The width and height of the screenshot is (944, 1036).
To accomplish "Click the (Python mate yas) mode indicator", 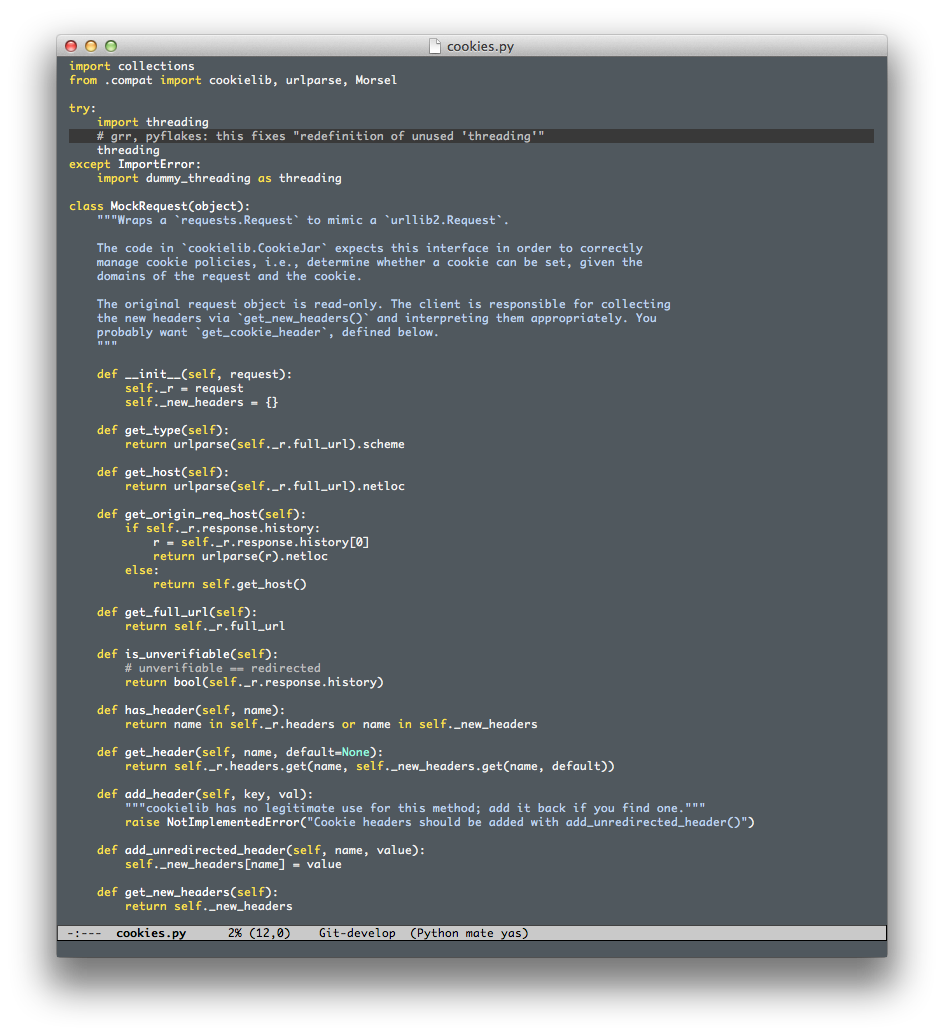I will (470, 933).
